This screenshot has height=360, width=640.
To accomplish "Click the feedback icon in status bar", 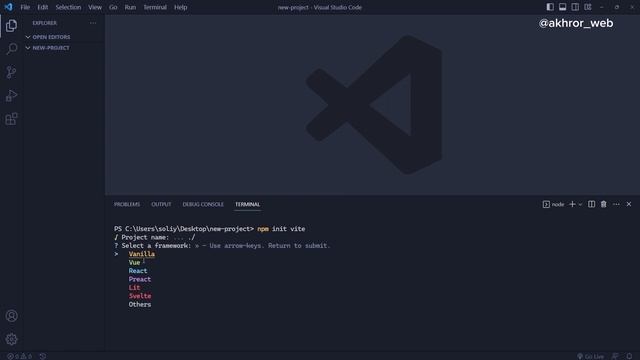I will [x=615, y=356].
